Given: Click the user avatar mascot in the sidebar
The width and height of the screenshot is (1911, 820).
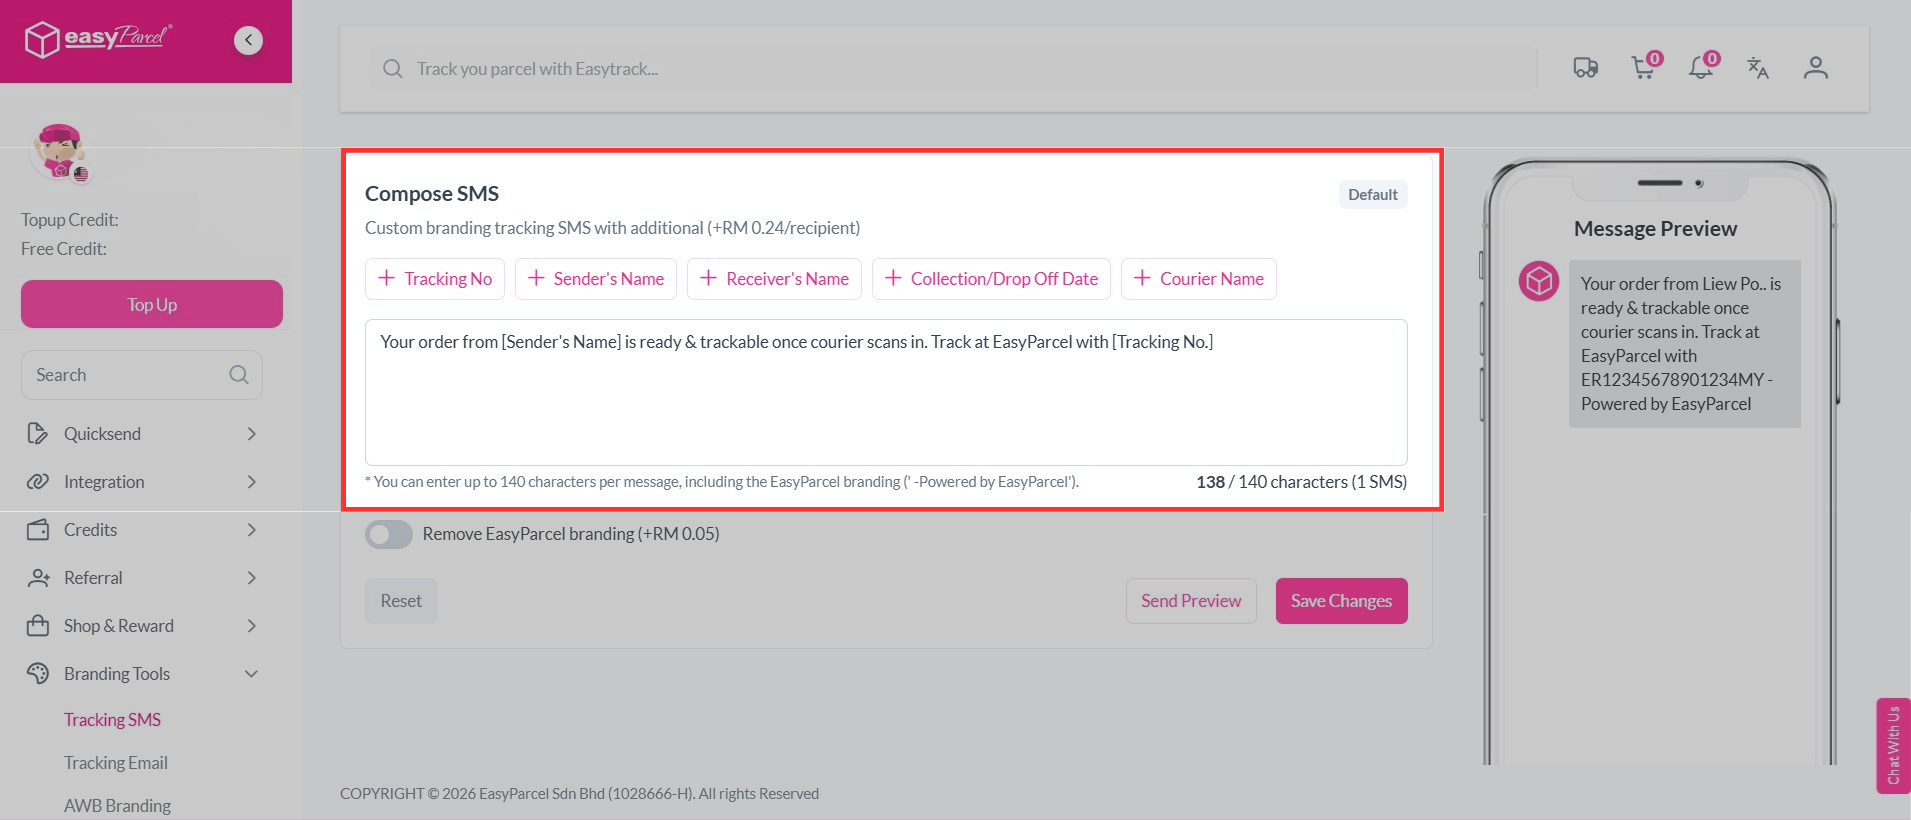Looking at the screenshot, I should pos(59,152).
